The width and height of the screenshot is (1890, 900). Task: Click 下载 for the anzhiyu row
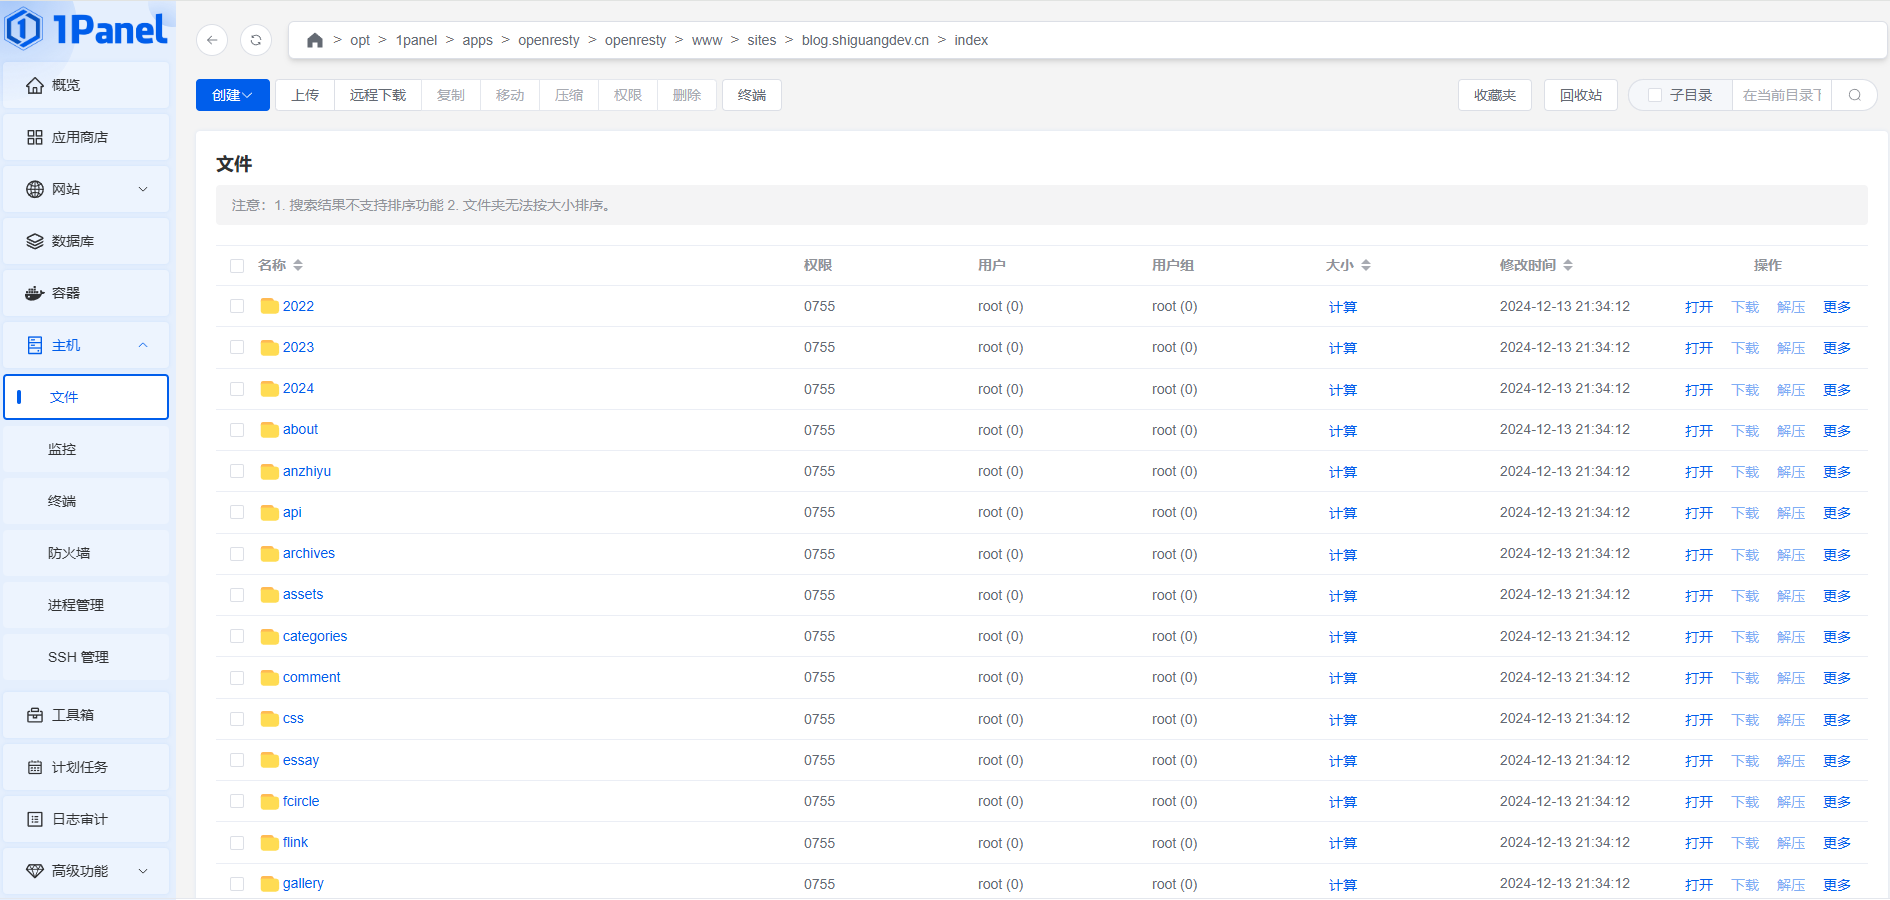pyautogui.click(x=1745, y=472)
